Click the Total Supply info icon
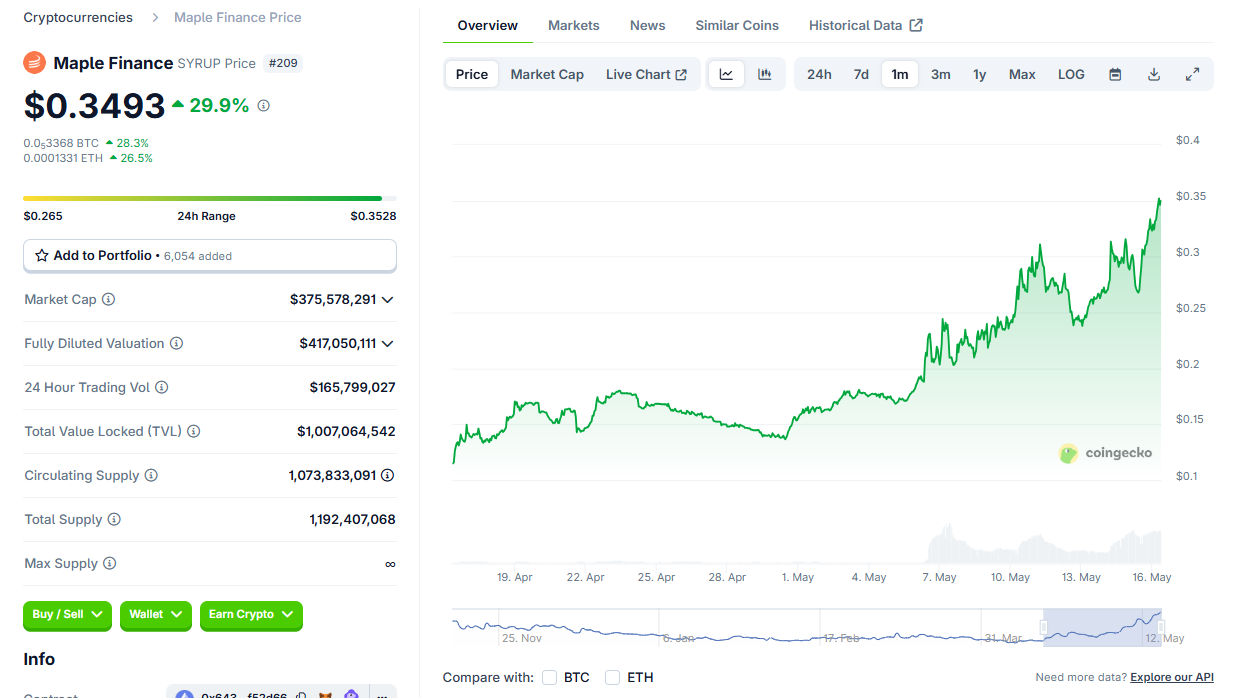 point(114,519)
